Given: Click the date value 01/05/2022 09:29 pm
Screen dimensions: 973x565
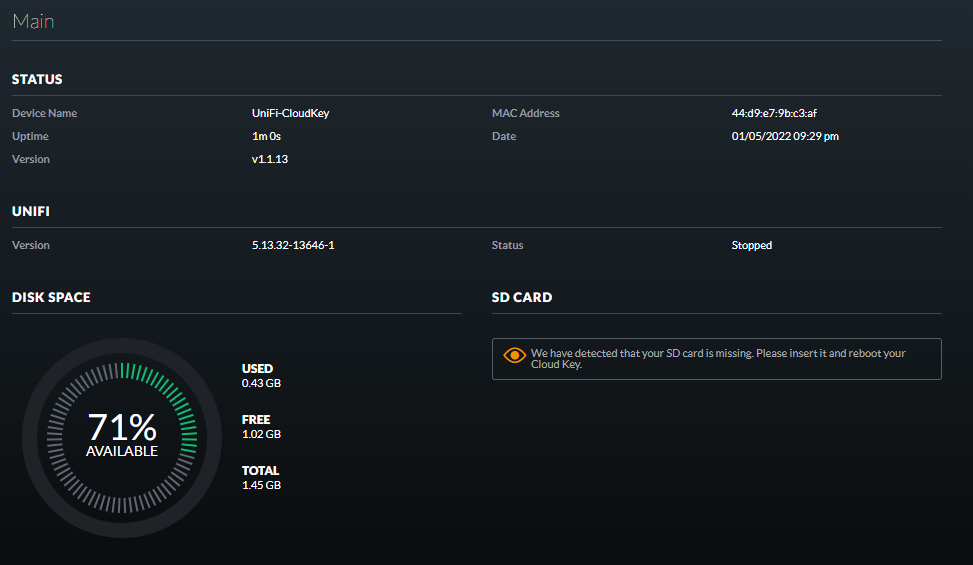Looking at the screenshot, I should (785, 136).
